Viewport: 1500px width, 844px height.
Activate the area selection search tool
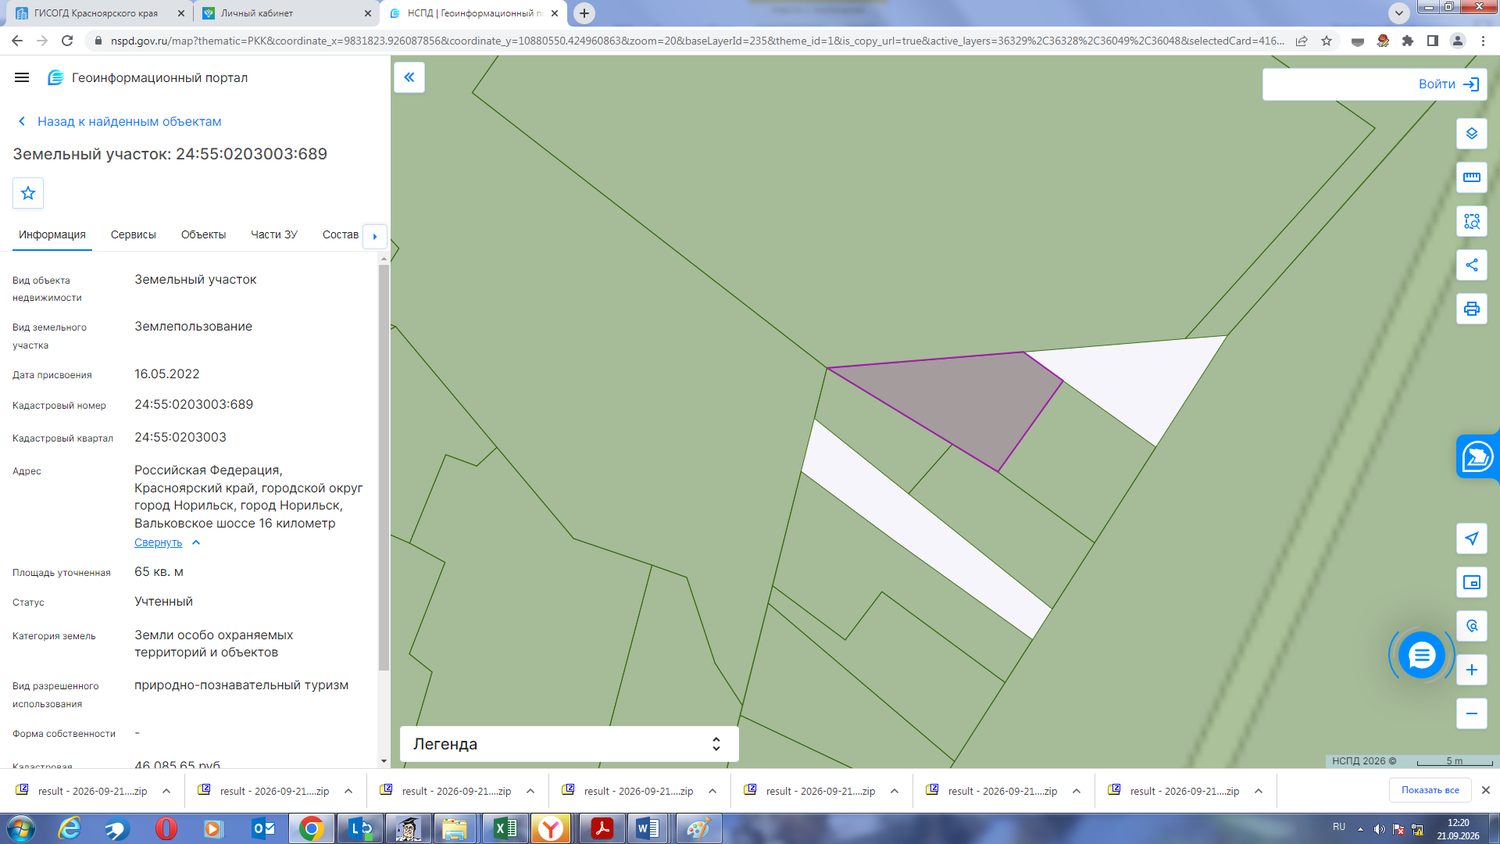point(1472,221)
